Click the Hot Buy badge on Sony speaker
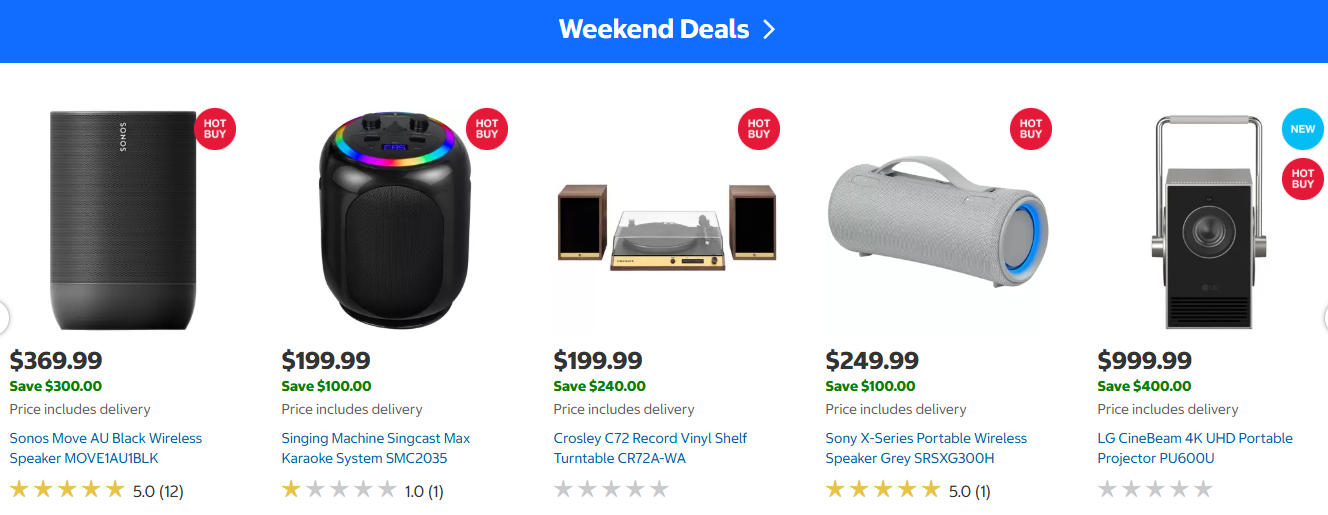The image size is (1328, 515). pos(1031,128)
